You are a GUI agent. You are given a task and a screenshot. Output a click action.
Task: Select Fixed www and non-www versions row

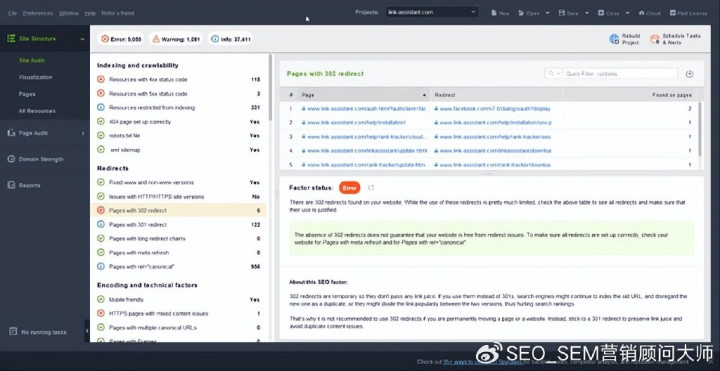[179, 182]
